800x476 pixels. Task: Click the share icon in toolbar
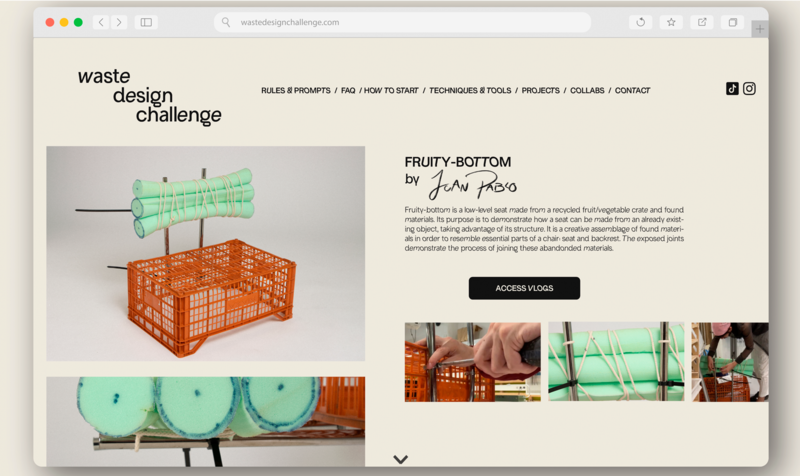pyautogui.click(x=702, y=22)
